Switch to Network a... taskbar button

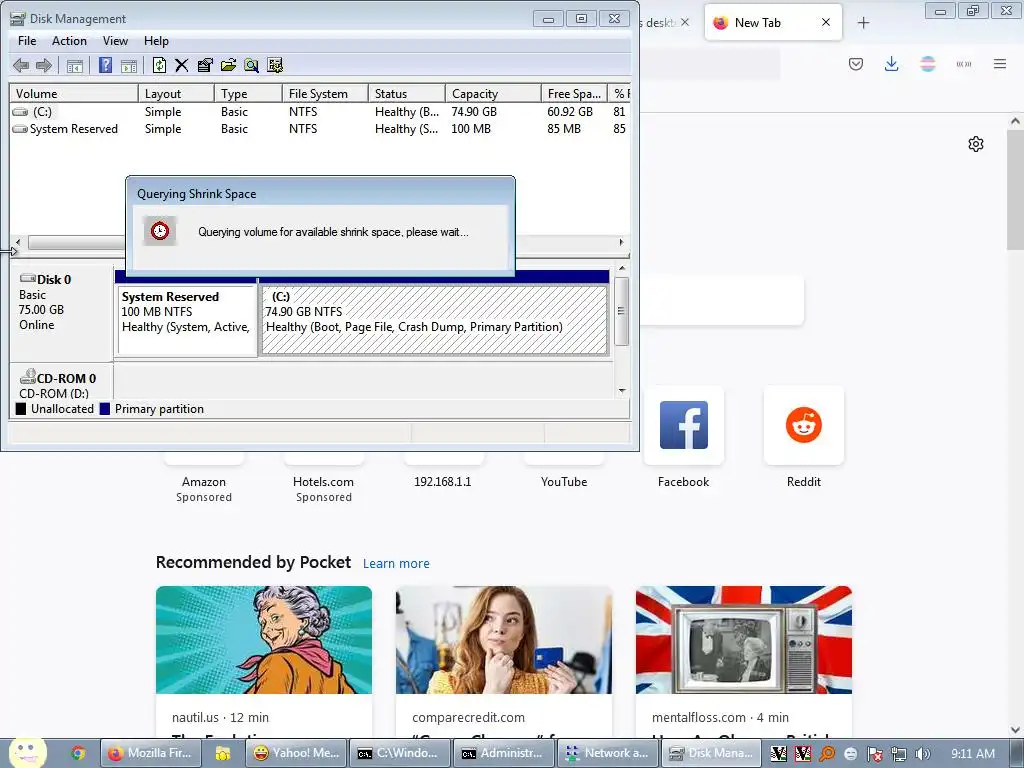click(x=608, y=754)
